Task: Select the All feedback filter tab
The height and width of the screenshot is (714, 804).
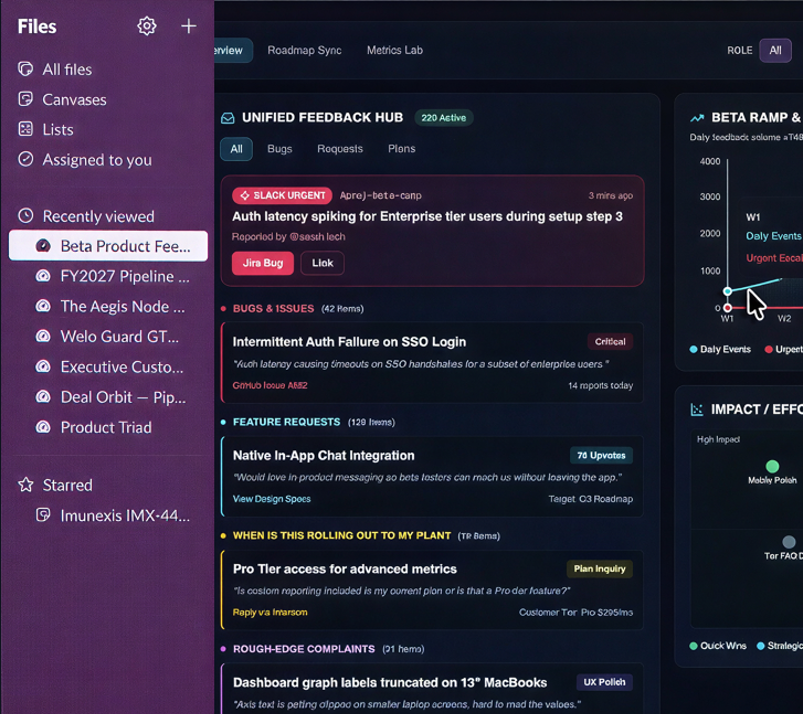Action: click(236, 149)
